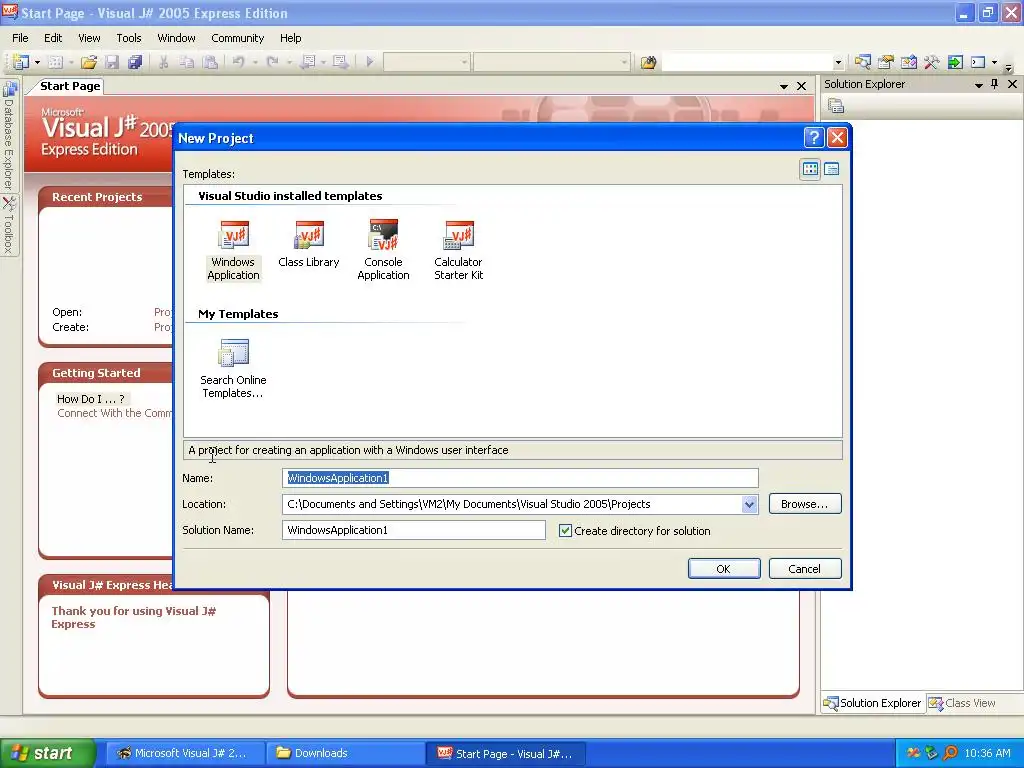Open Search Online Templates item
The height and width of the screenshot is (768, 1024).
[233, 368]
